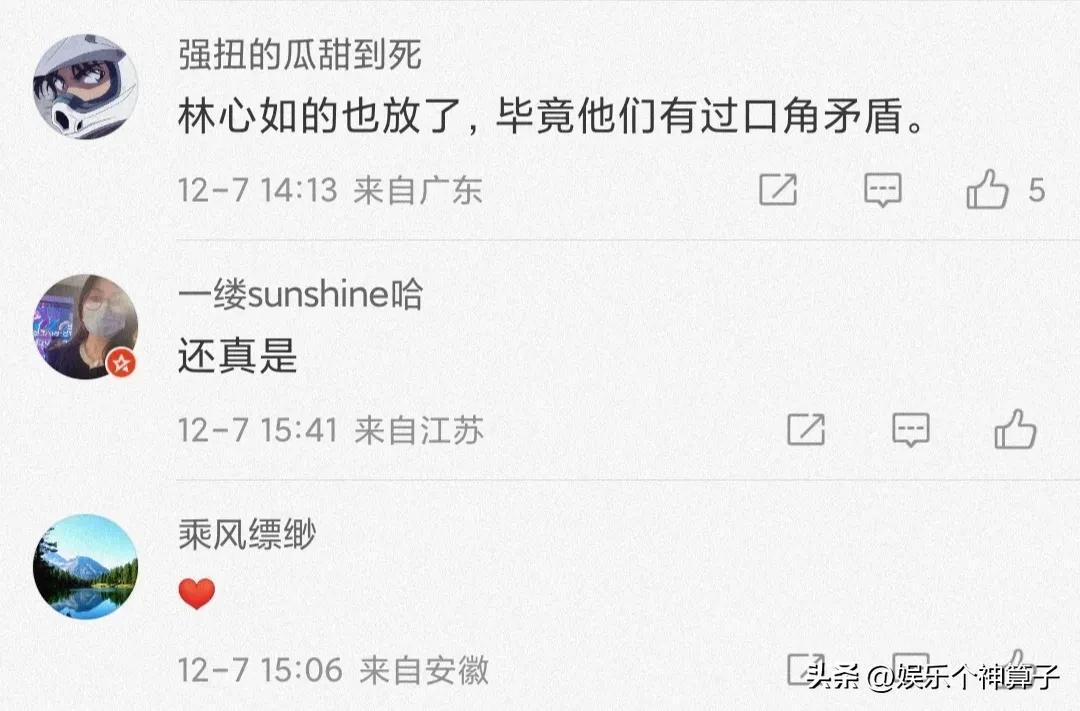Like the comment by 强扭的瓜甜到死
The width and height of the screenshot is (1080, 711).
[x=987, y=189]
